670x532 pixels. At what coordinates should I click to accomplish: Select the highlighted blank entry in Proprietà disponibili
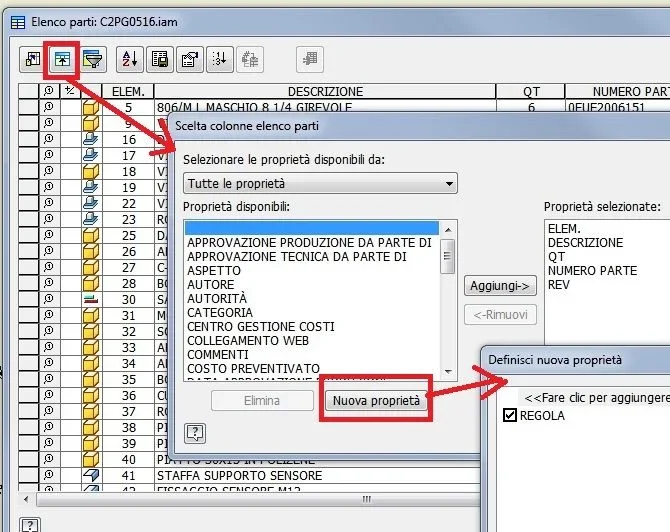312,228
